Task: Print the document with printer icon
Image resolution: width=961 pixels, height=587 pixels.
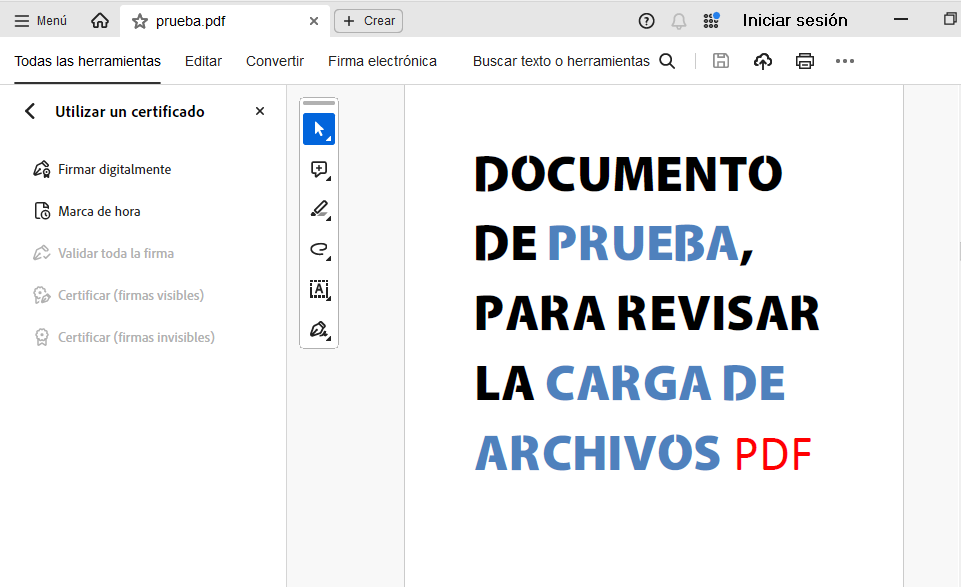Action: tap(805, 61)
